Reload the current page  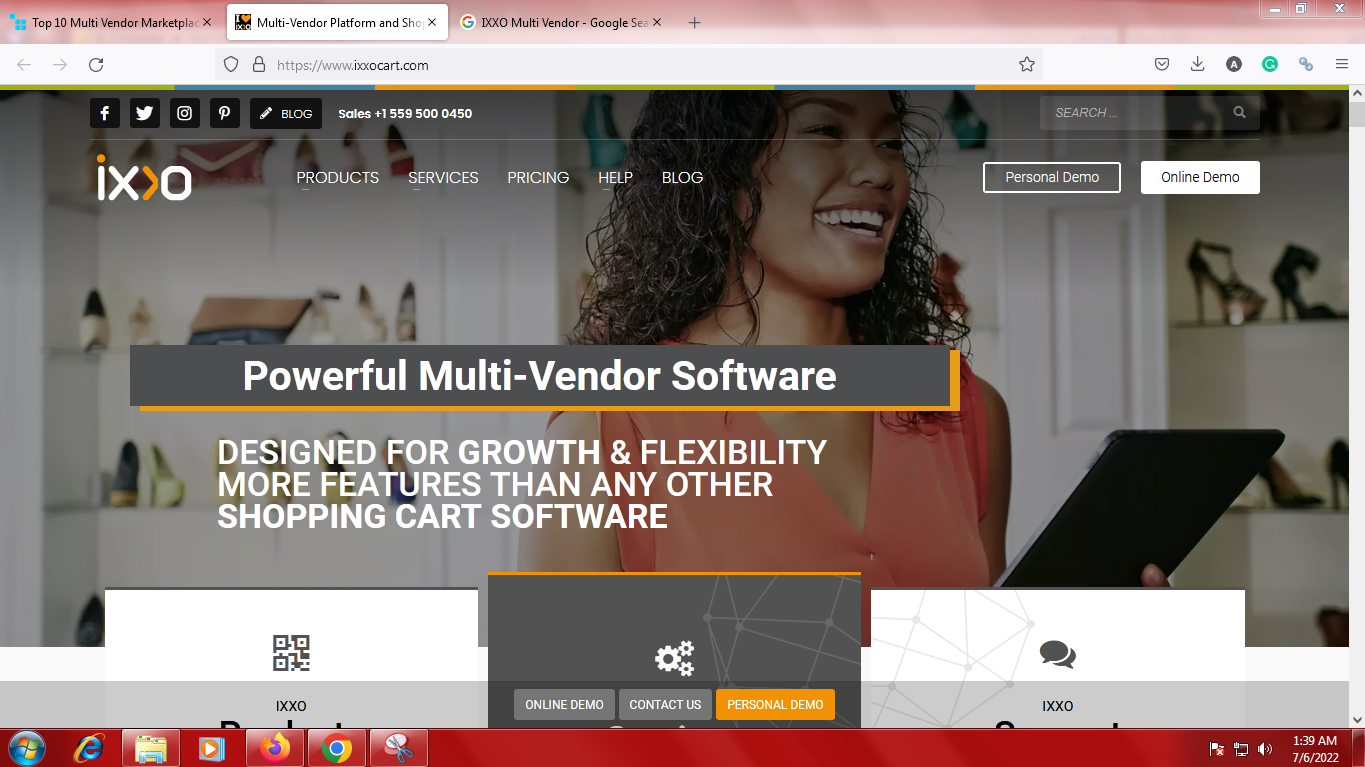pos(96,64)
